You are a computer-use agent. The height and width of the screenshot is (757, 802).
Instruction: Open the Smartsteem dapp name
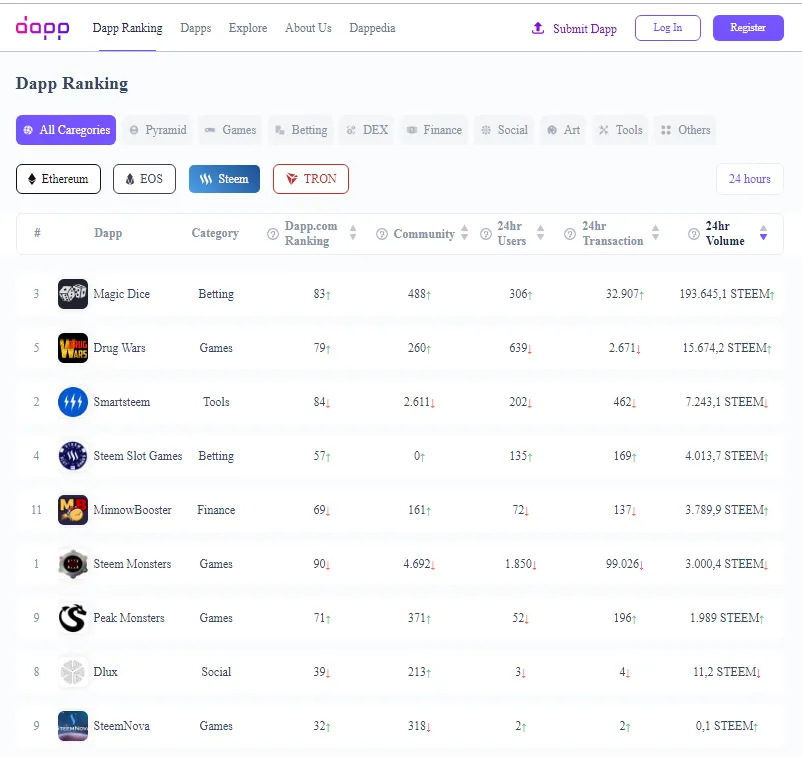122,402
